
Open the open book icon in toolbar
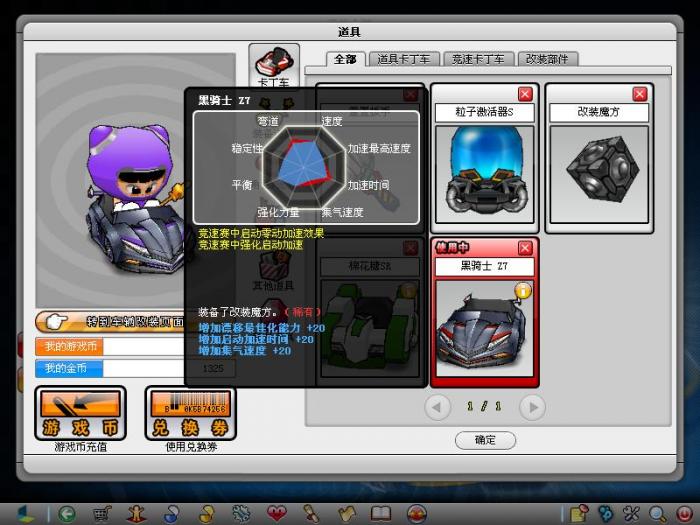(381, 514)
